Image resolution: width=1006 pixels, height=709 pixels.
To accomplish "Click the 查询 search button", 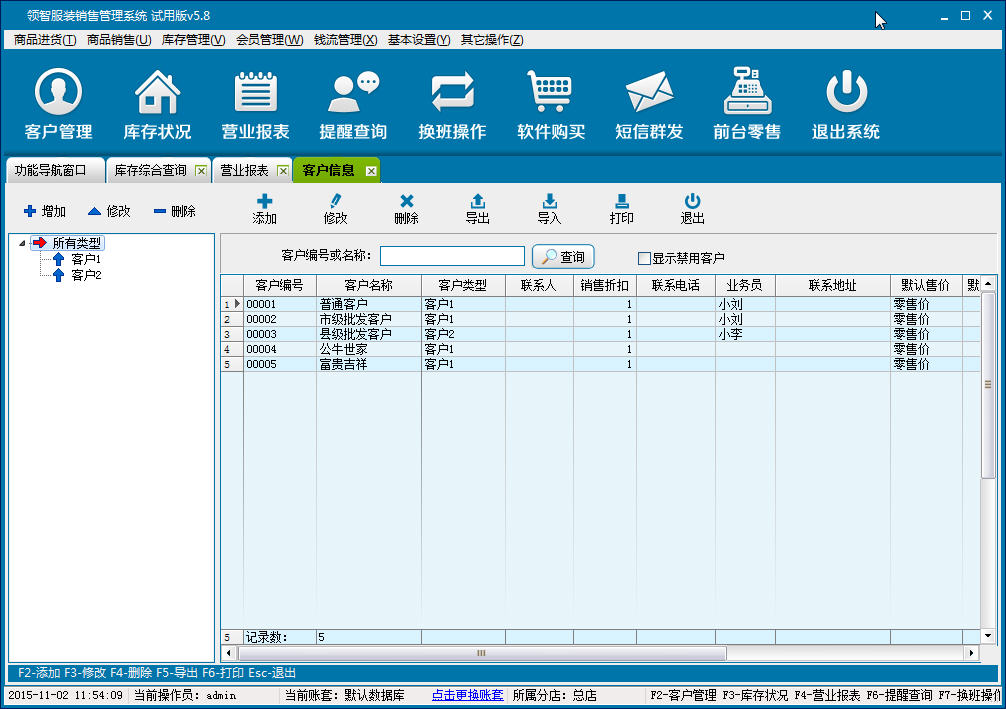I will pyautogui.click(x=563, y=257).
